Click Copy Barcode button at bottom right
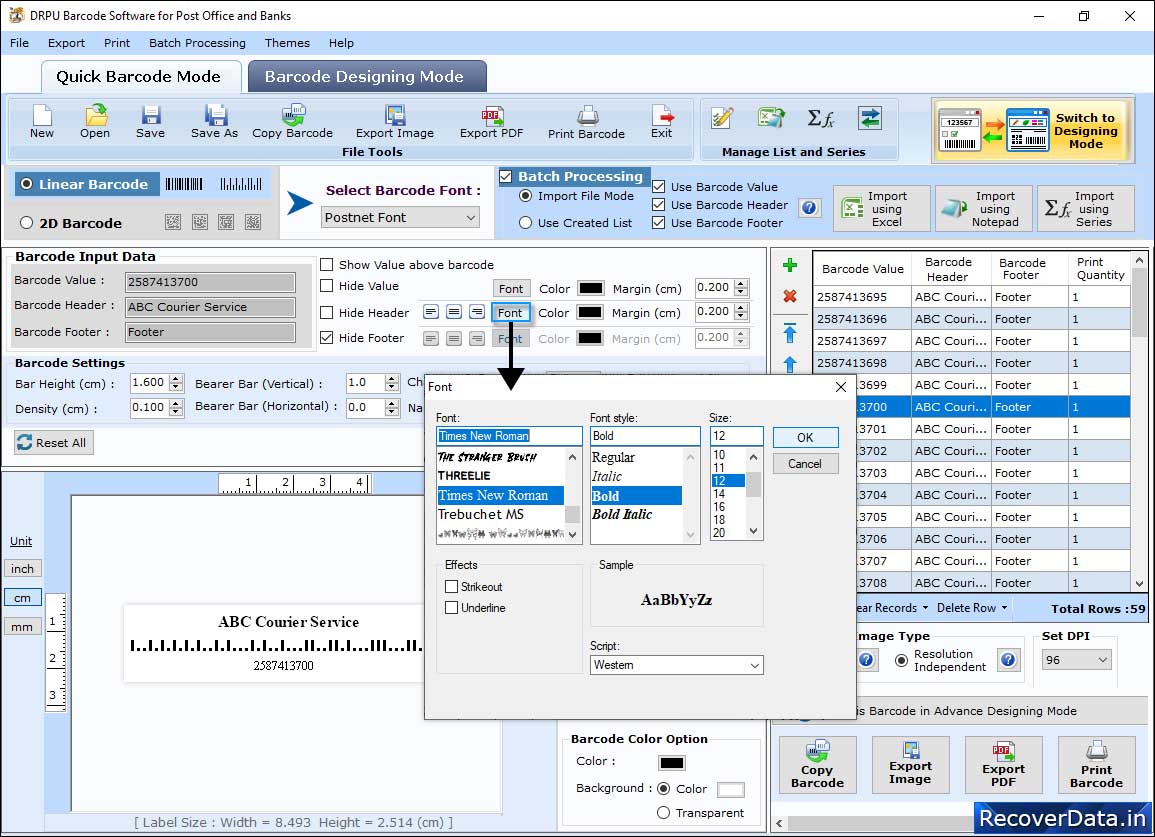1155x837 pixels. [818, 766]
